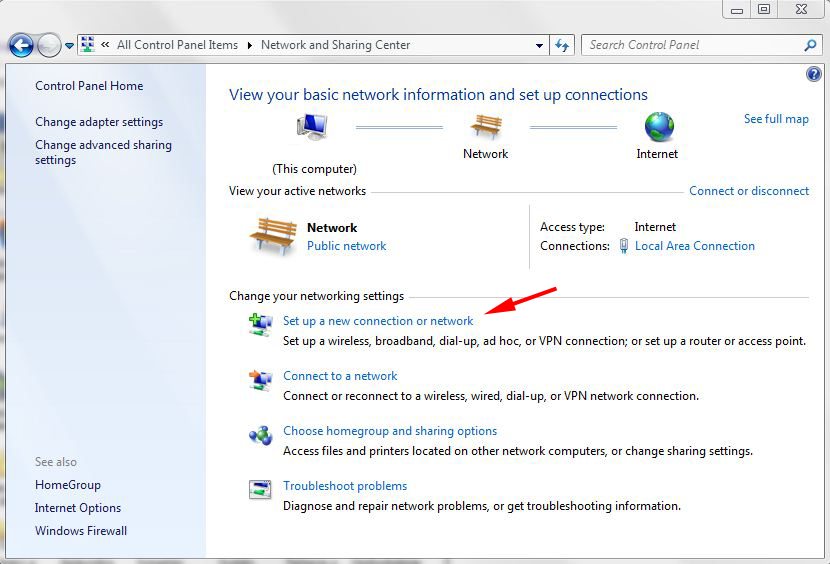Click the blue Back navigation arrow
The image size is (830, 564).
tap(21, 46)
